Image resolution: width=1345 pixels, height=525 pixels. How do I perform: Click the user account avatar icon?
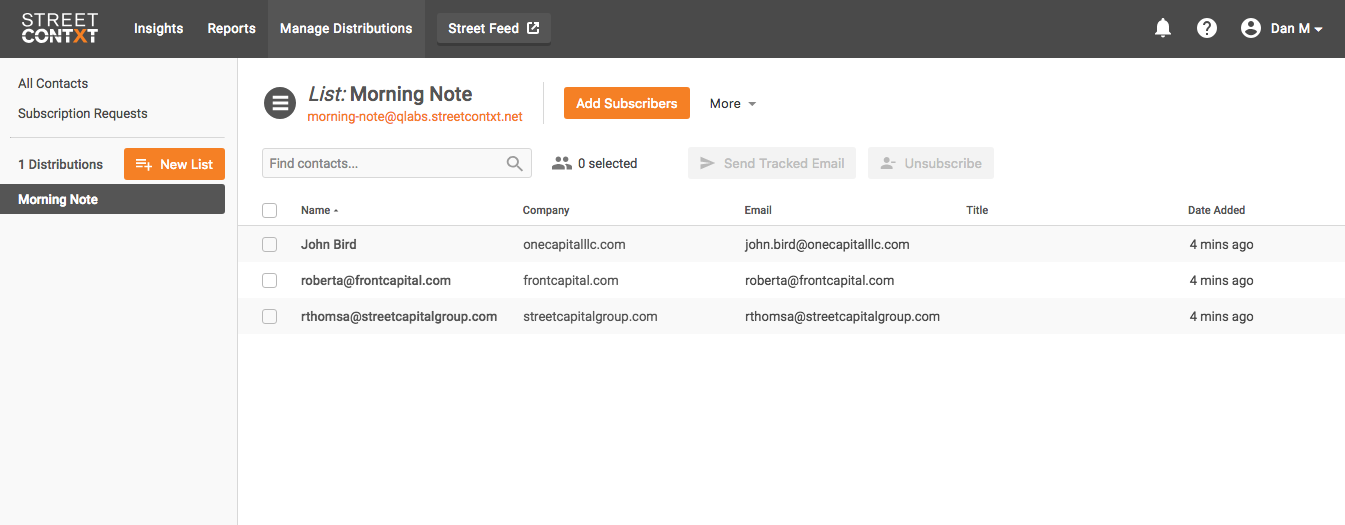pos(1251,29)
